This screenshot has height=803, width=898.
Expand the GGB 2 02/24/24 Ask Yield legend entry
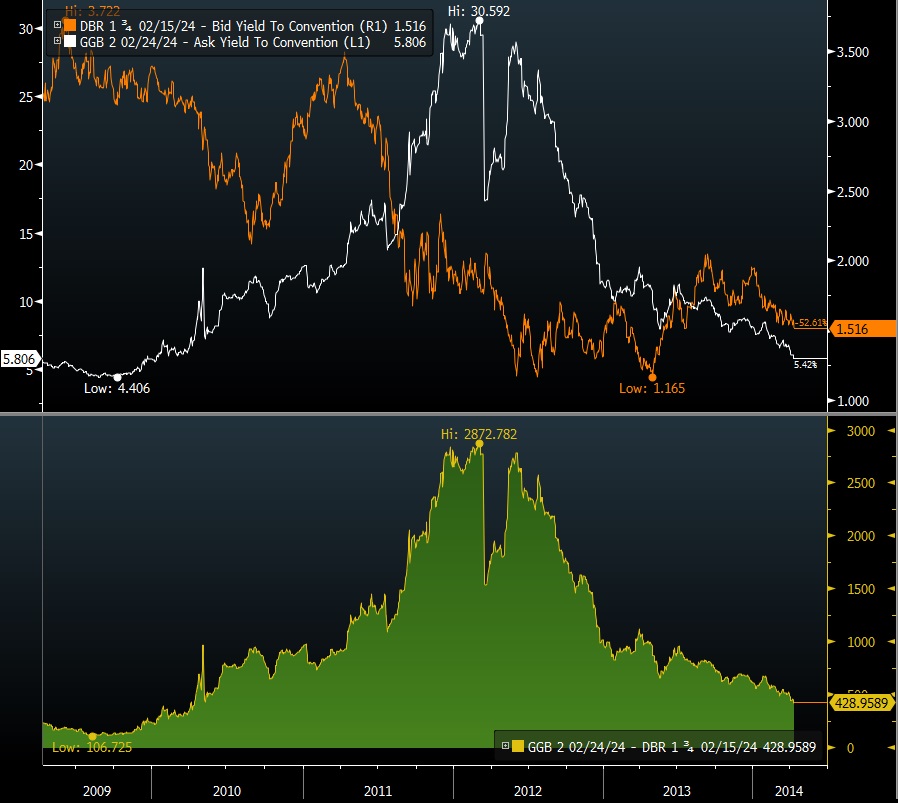tap(57, 41)
